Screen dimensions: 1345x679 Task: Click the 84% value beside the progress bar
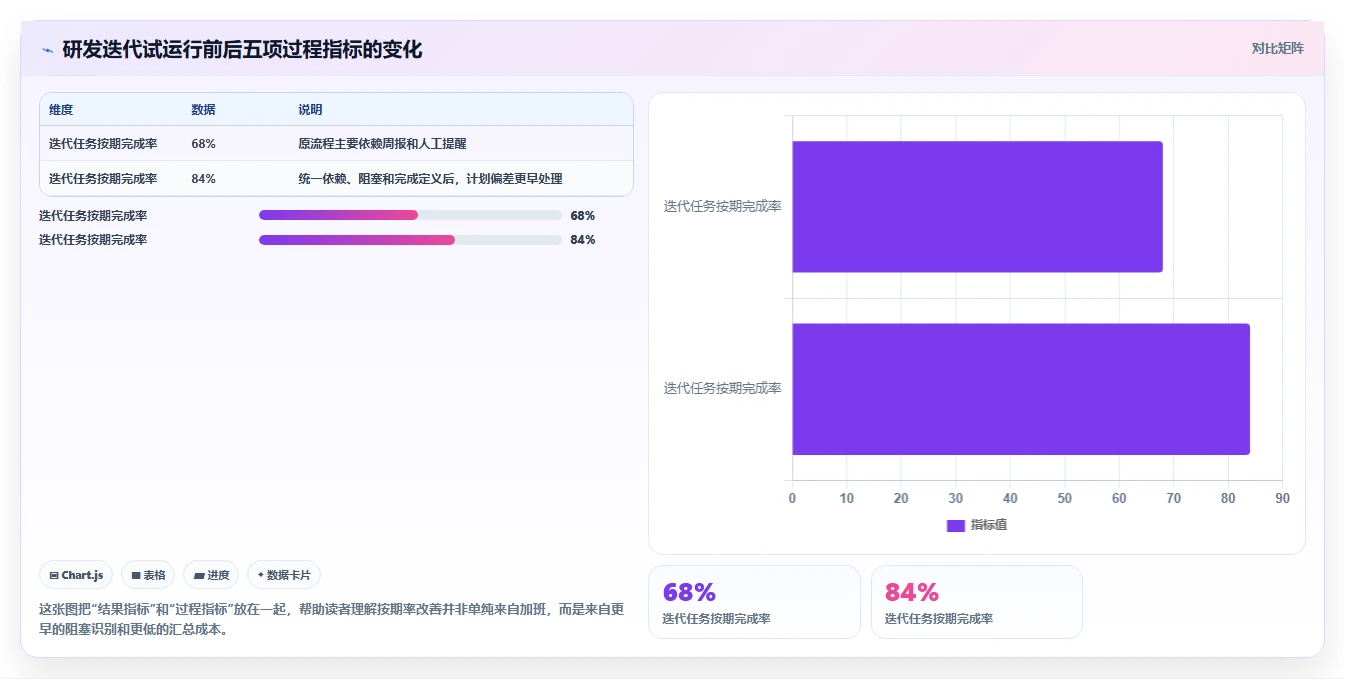(583, 240)
